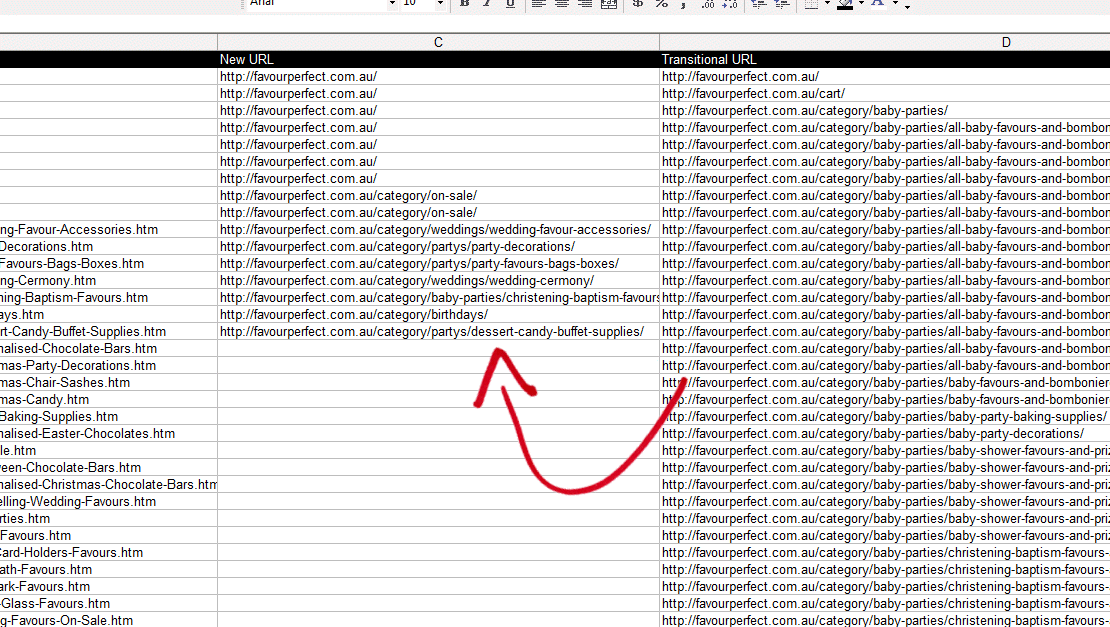Select cell 'mas-Candy.htm'
Viewport: 1110px width, 627px height.
click(108, 399)
